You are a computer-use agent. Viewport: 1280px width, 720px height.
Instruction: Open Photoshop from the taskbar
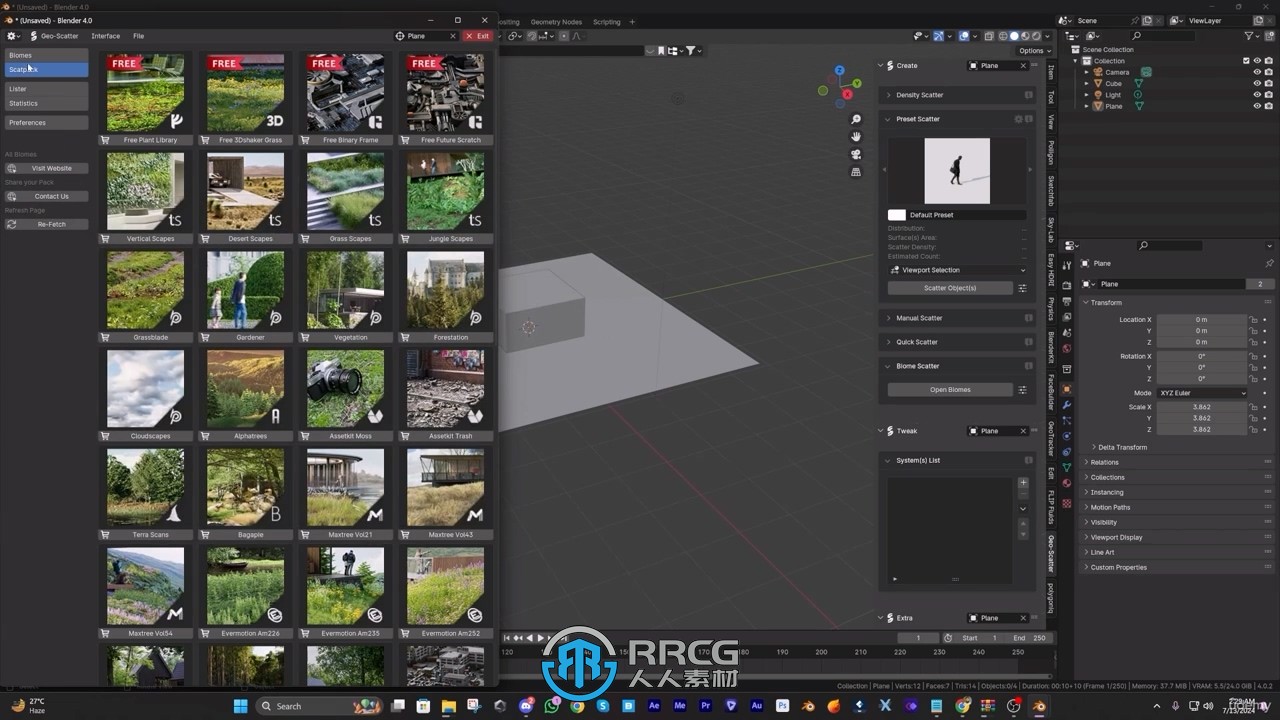pos(783,706)
